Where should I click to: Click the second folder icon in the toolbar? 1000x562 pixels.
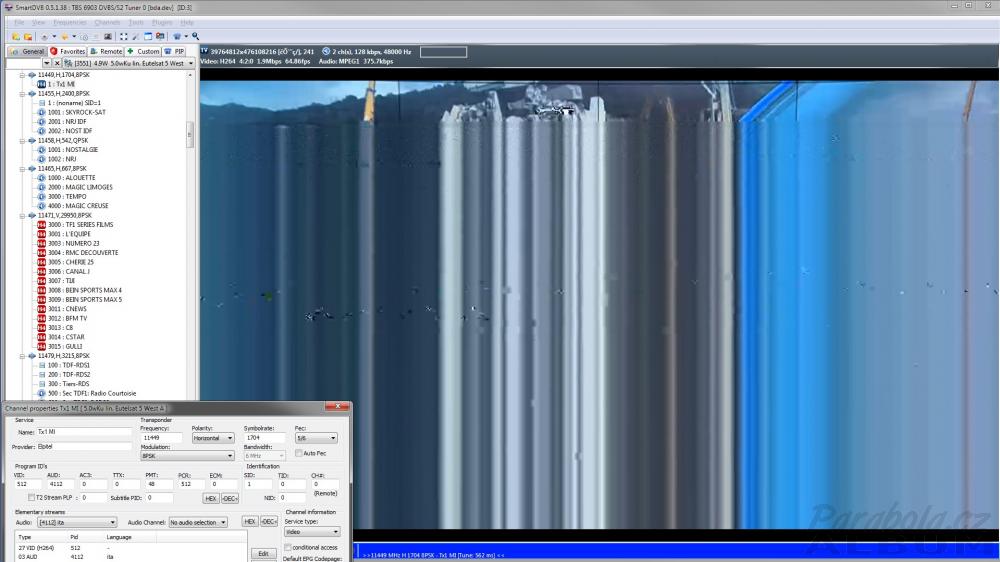(x=27, y=37)
